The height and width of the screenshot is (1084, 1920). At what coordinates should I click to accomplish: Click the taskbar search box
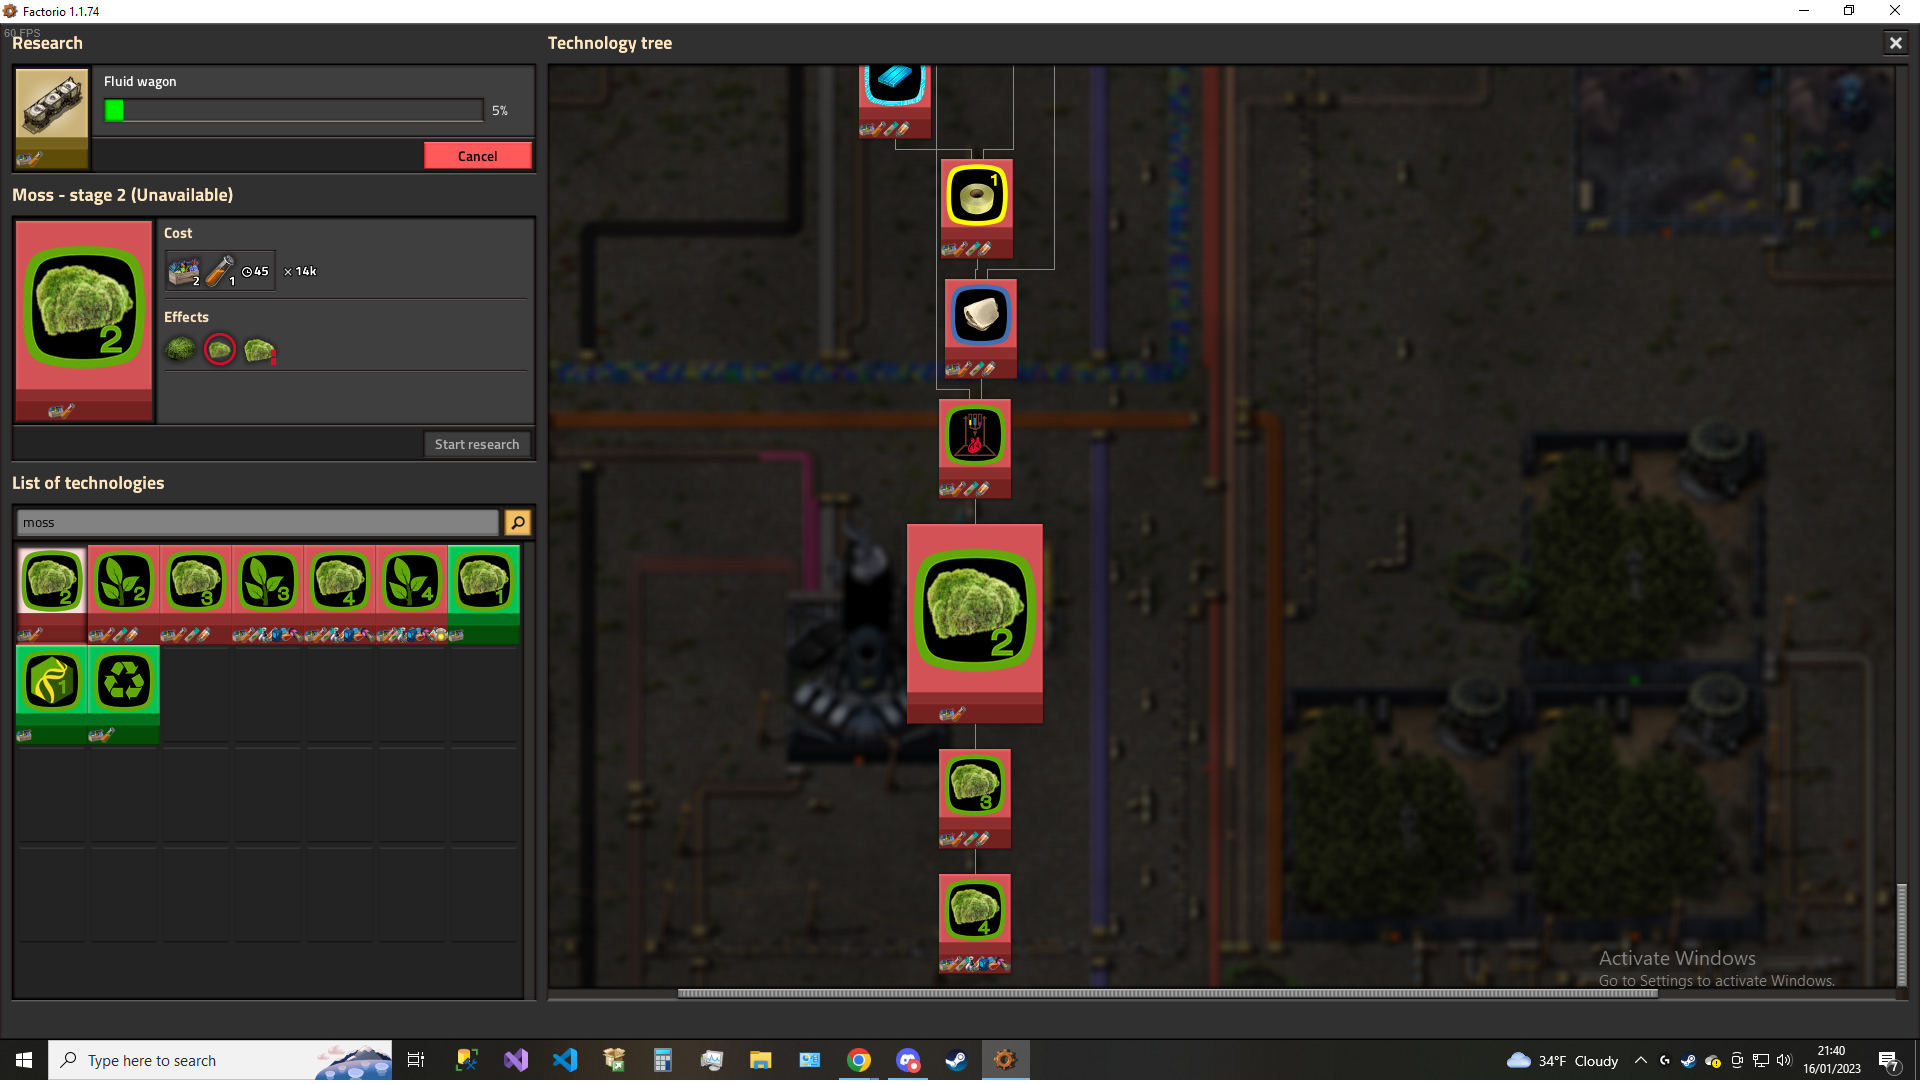[220, 1060]
